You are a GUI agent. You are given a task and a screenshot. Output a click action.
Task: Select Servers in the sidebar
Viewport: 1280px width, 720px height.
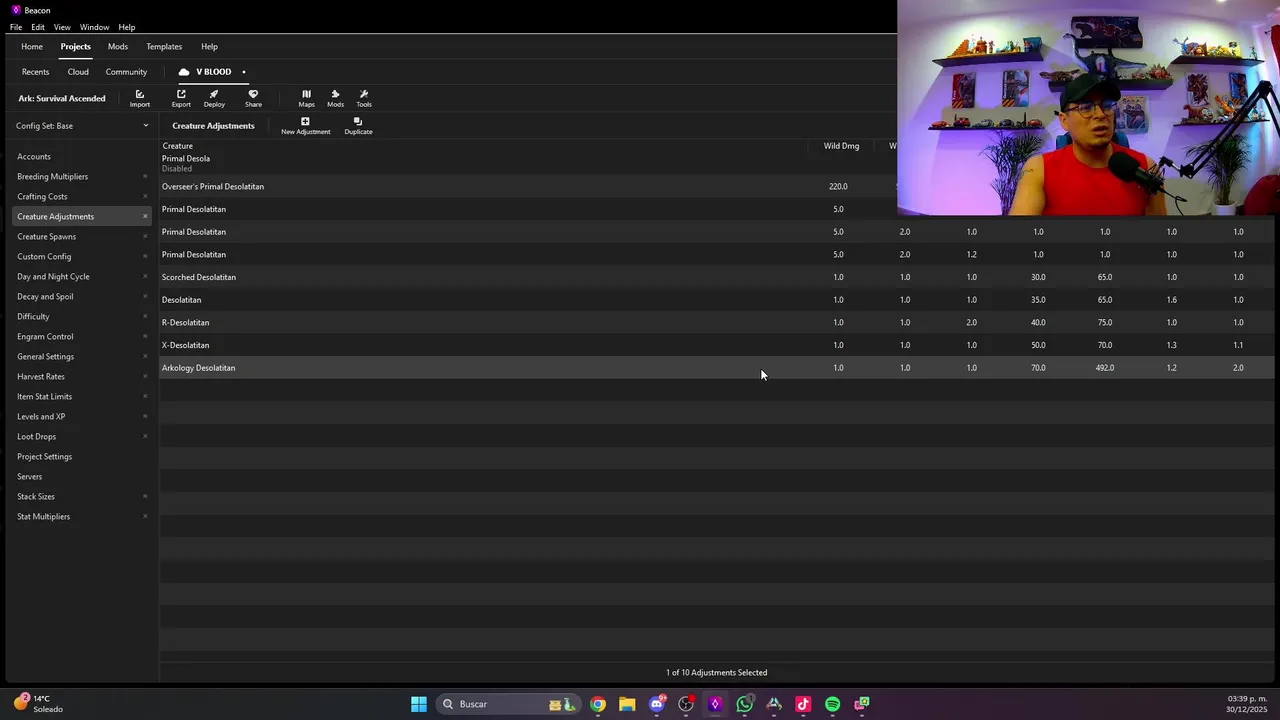tap(82, 477)
